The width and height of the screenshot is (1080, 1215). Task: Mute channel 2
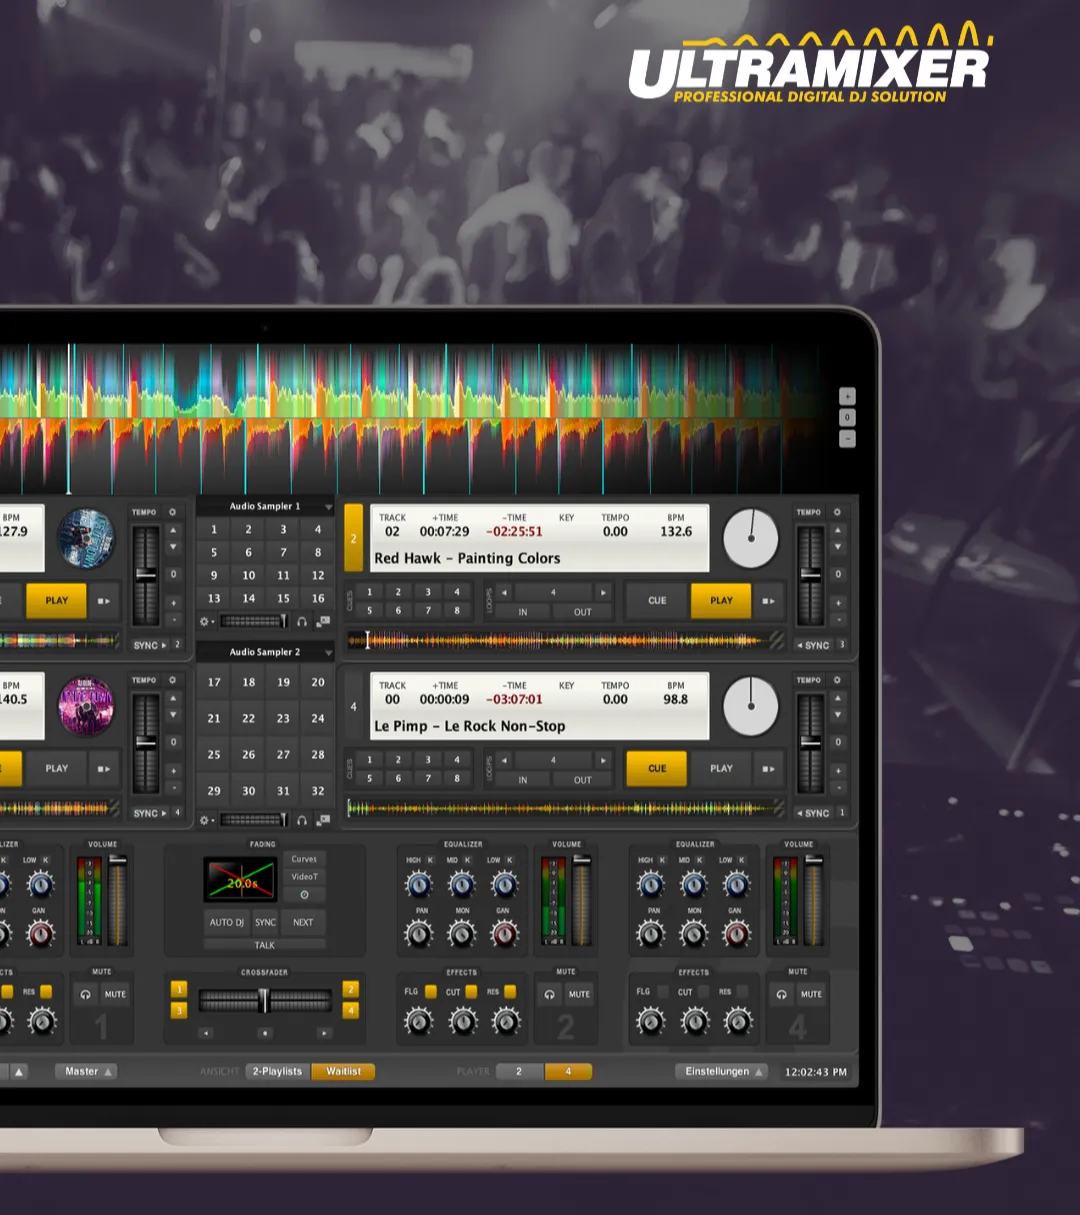tap(579, 994)
